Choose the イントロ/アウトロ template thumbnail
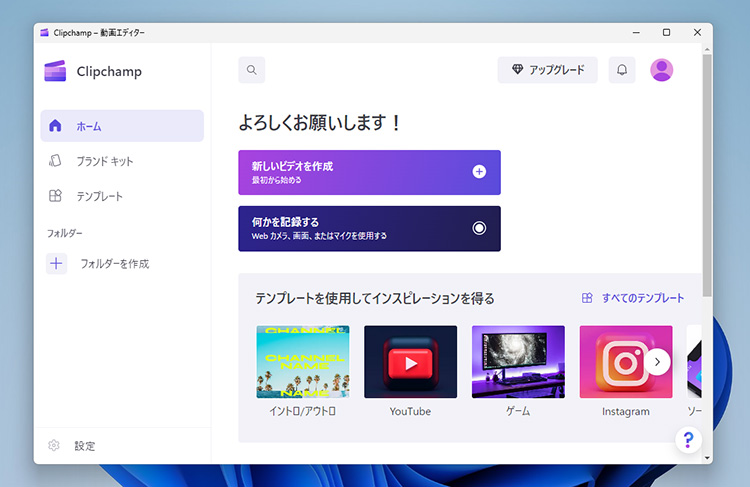This screenshot has height=487, width=750. pyautogui.click(x=303, y=362)
